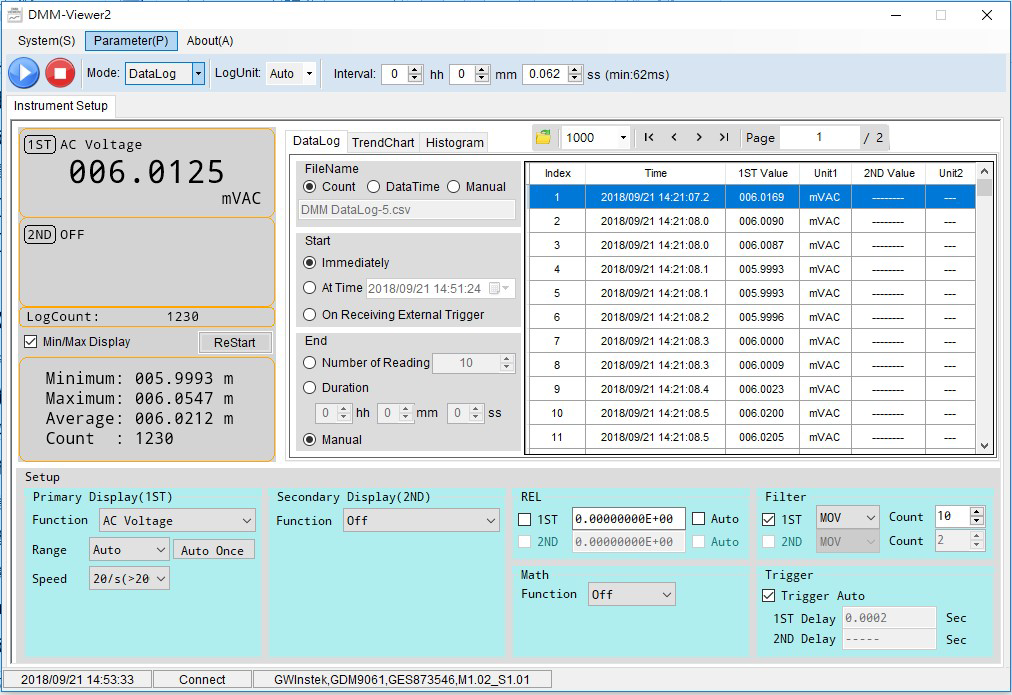Disable the Trigger Auto checkbox

coord(768,596)
